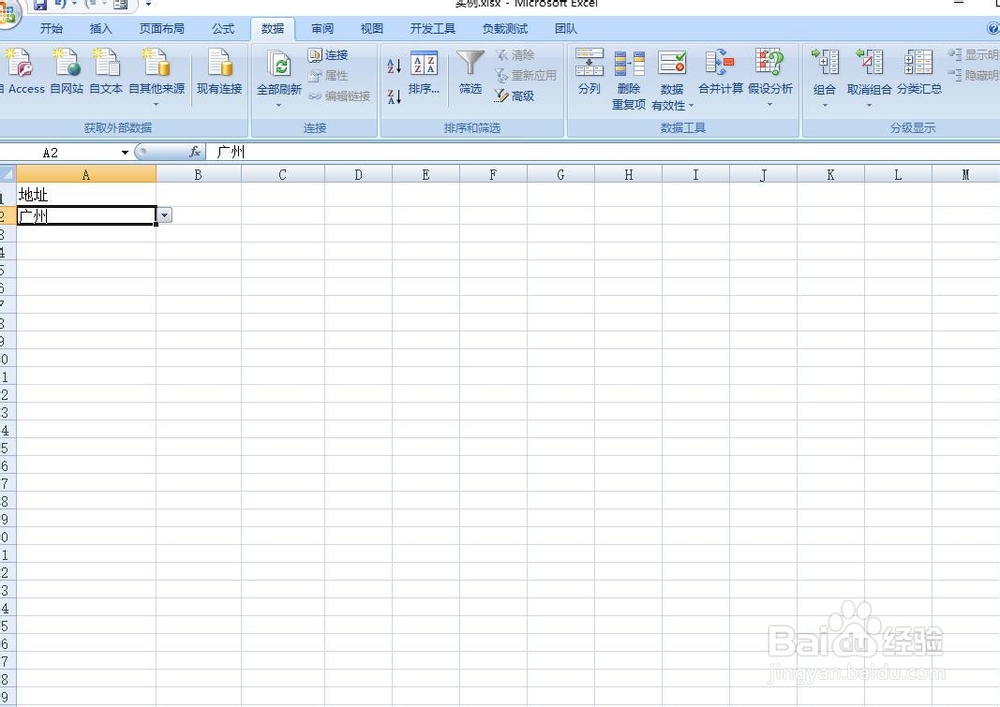Open 排序 sort dialog icon
Image resolution: width=1000 pixels, height=707 pixels.
tap(424, 63)
